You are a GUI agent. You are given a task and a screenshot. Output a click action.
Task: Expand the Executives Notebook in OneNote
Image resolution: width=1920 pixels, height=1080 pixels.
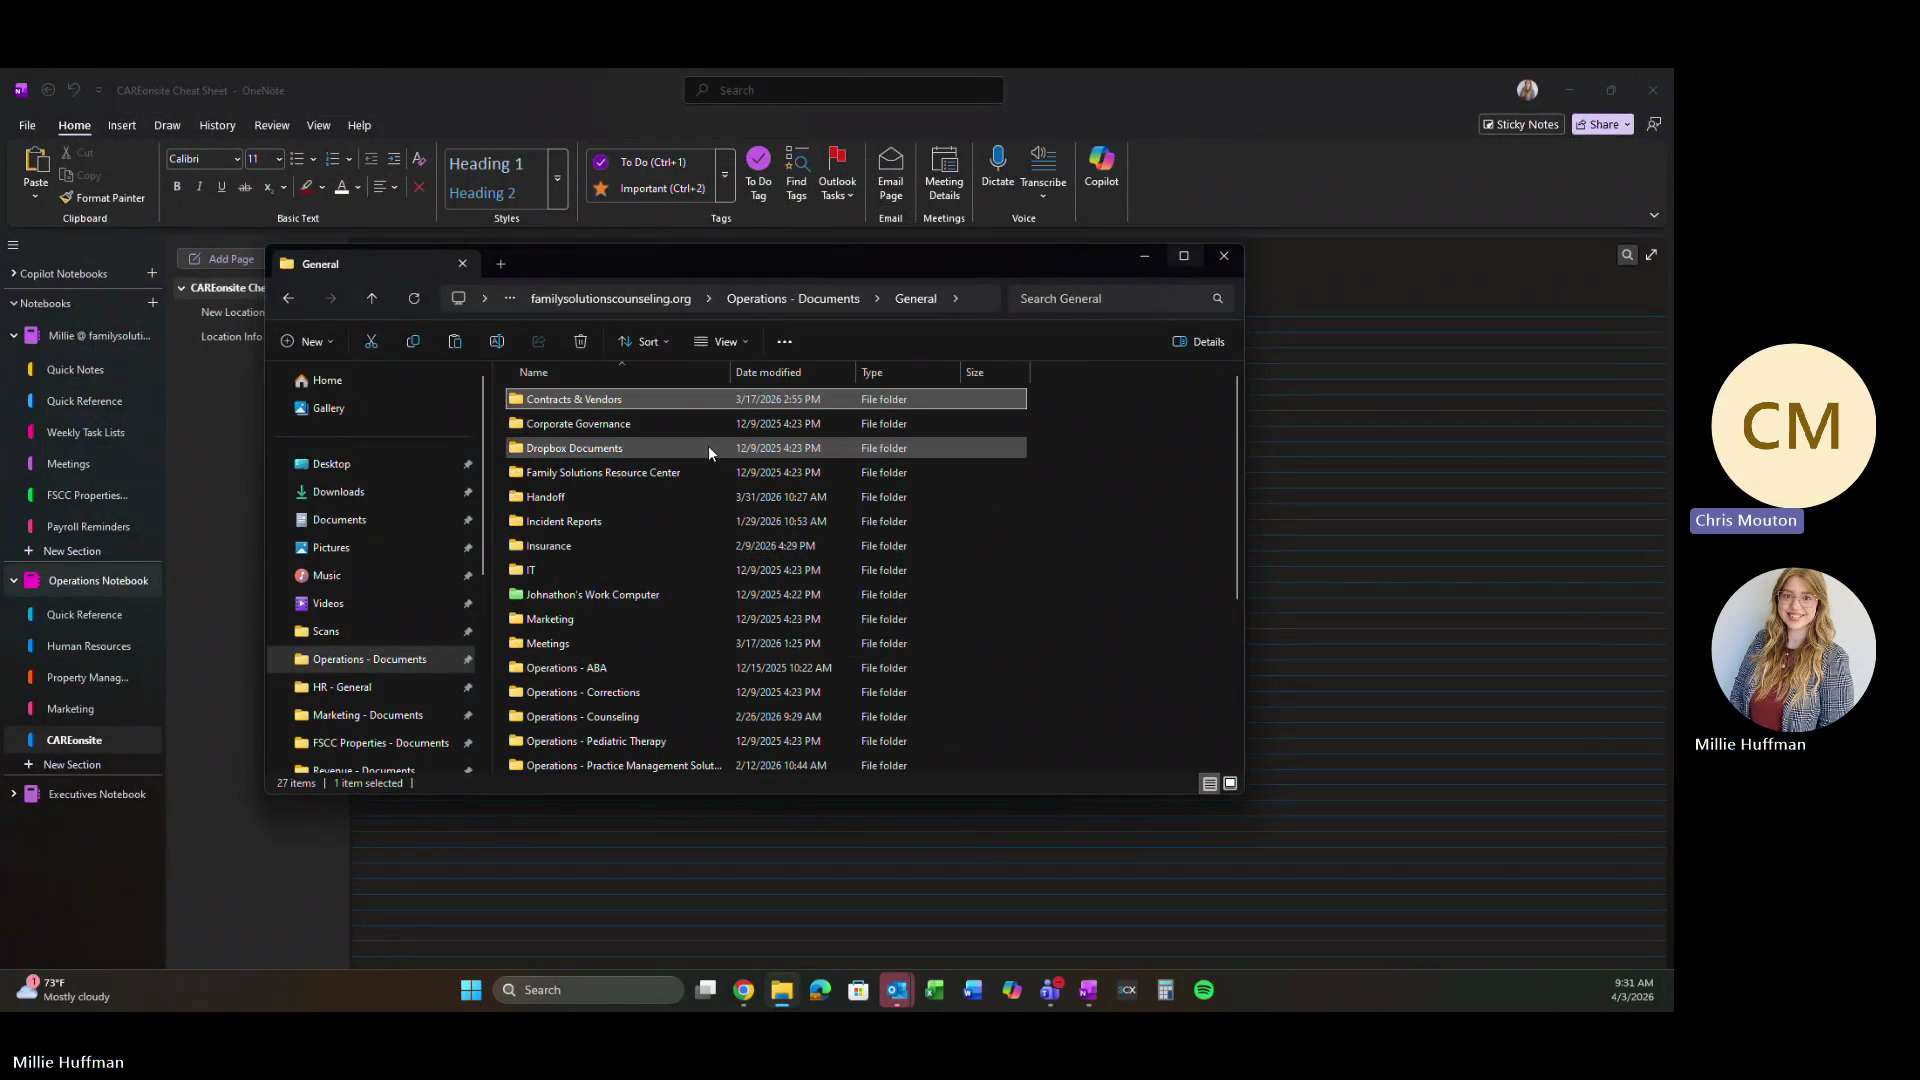pos(14,794)
